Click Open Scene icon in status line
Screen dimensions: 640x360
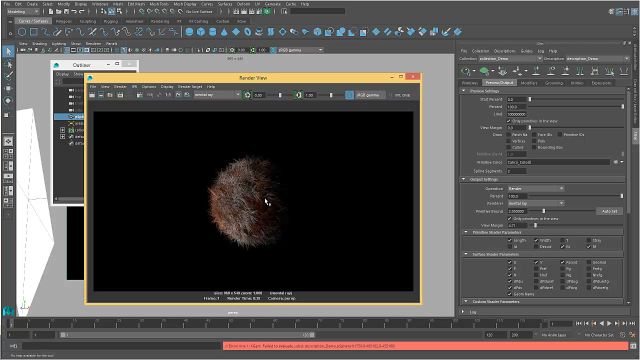point(59,11)
